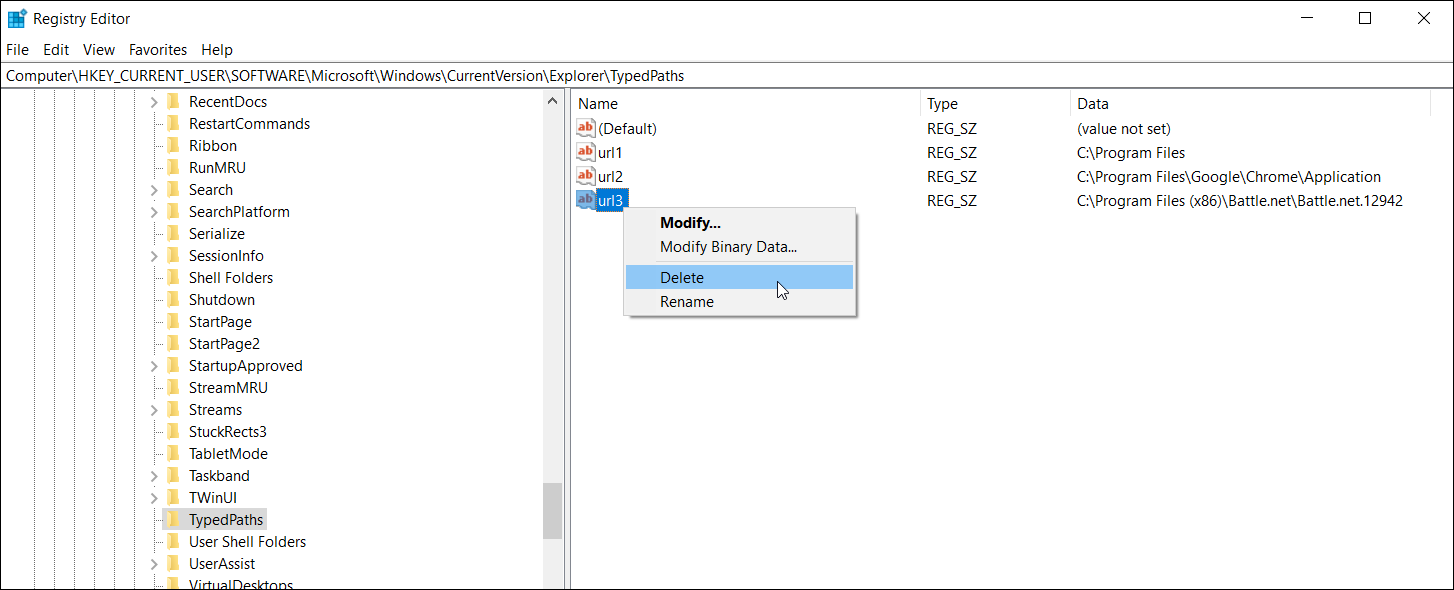Expand the SearchPlatform key

(x=154, y=212)
